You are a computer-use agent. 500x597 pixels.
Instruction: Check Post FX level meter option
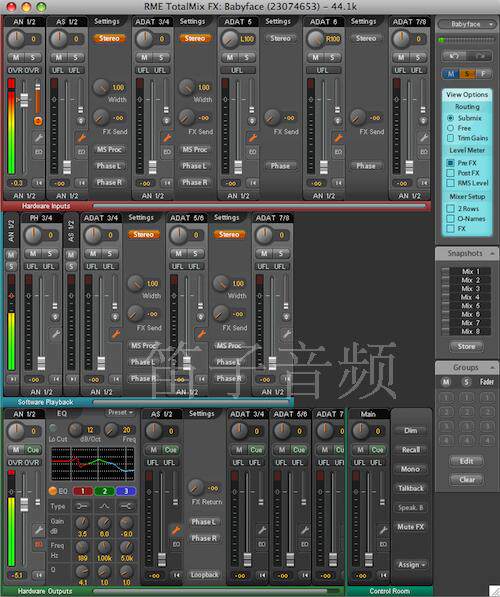click(450, 173)
